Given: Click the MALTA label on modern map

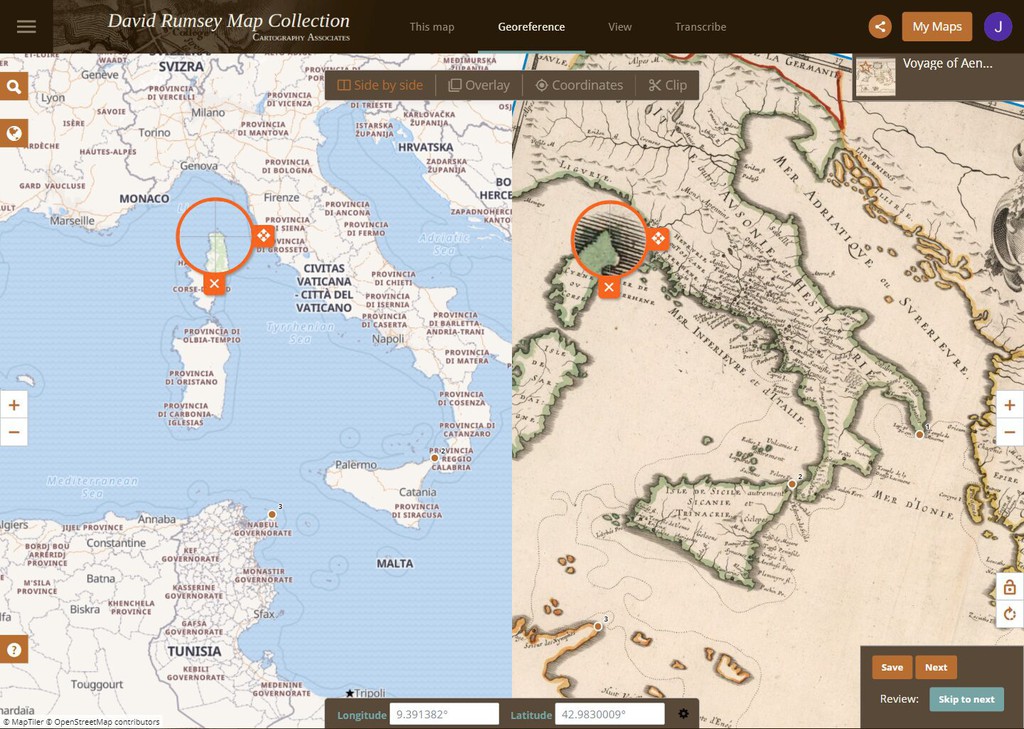Looking at the screenshot, I should [394, 563].
